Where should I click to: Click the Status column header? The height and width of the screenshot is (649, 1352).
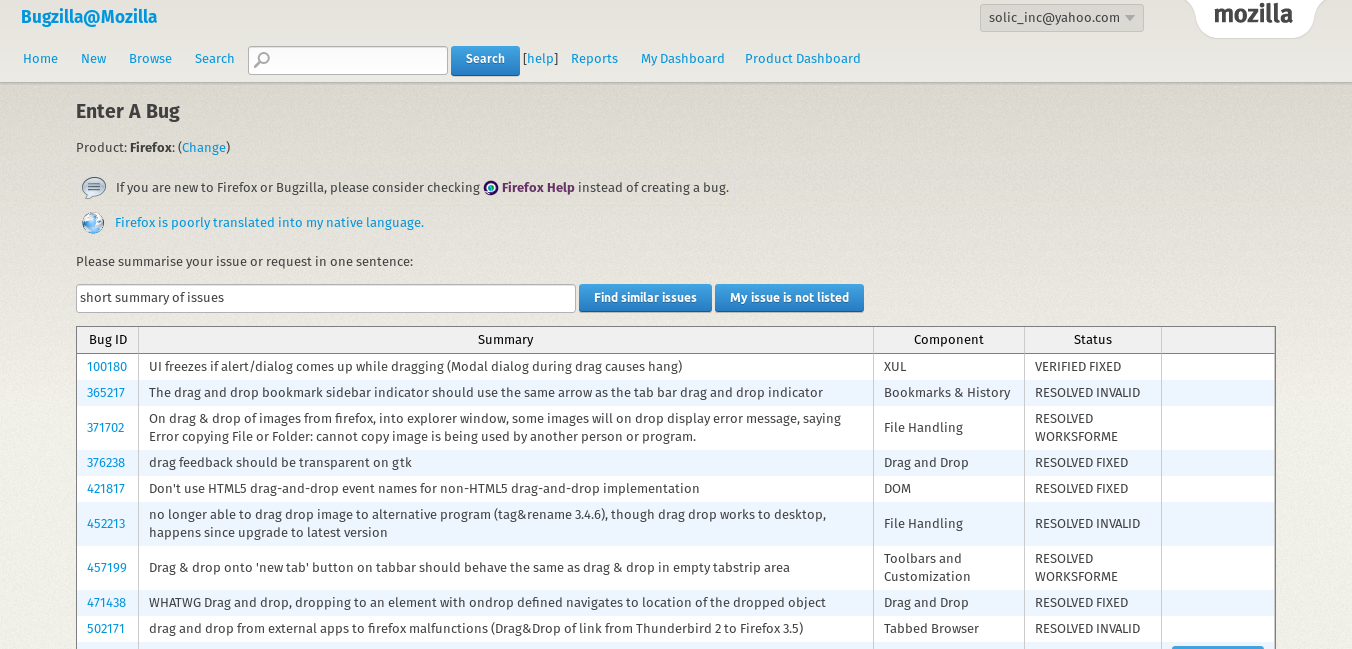pos(1093,340)
